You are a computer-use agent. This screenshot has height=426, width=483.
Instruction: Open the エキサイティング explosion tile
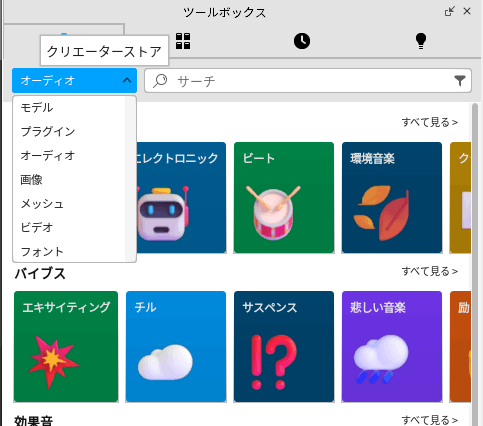[x=66, y=346]
